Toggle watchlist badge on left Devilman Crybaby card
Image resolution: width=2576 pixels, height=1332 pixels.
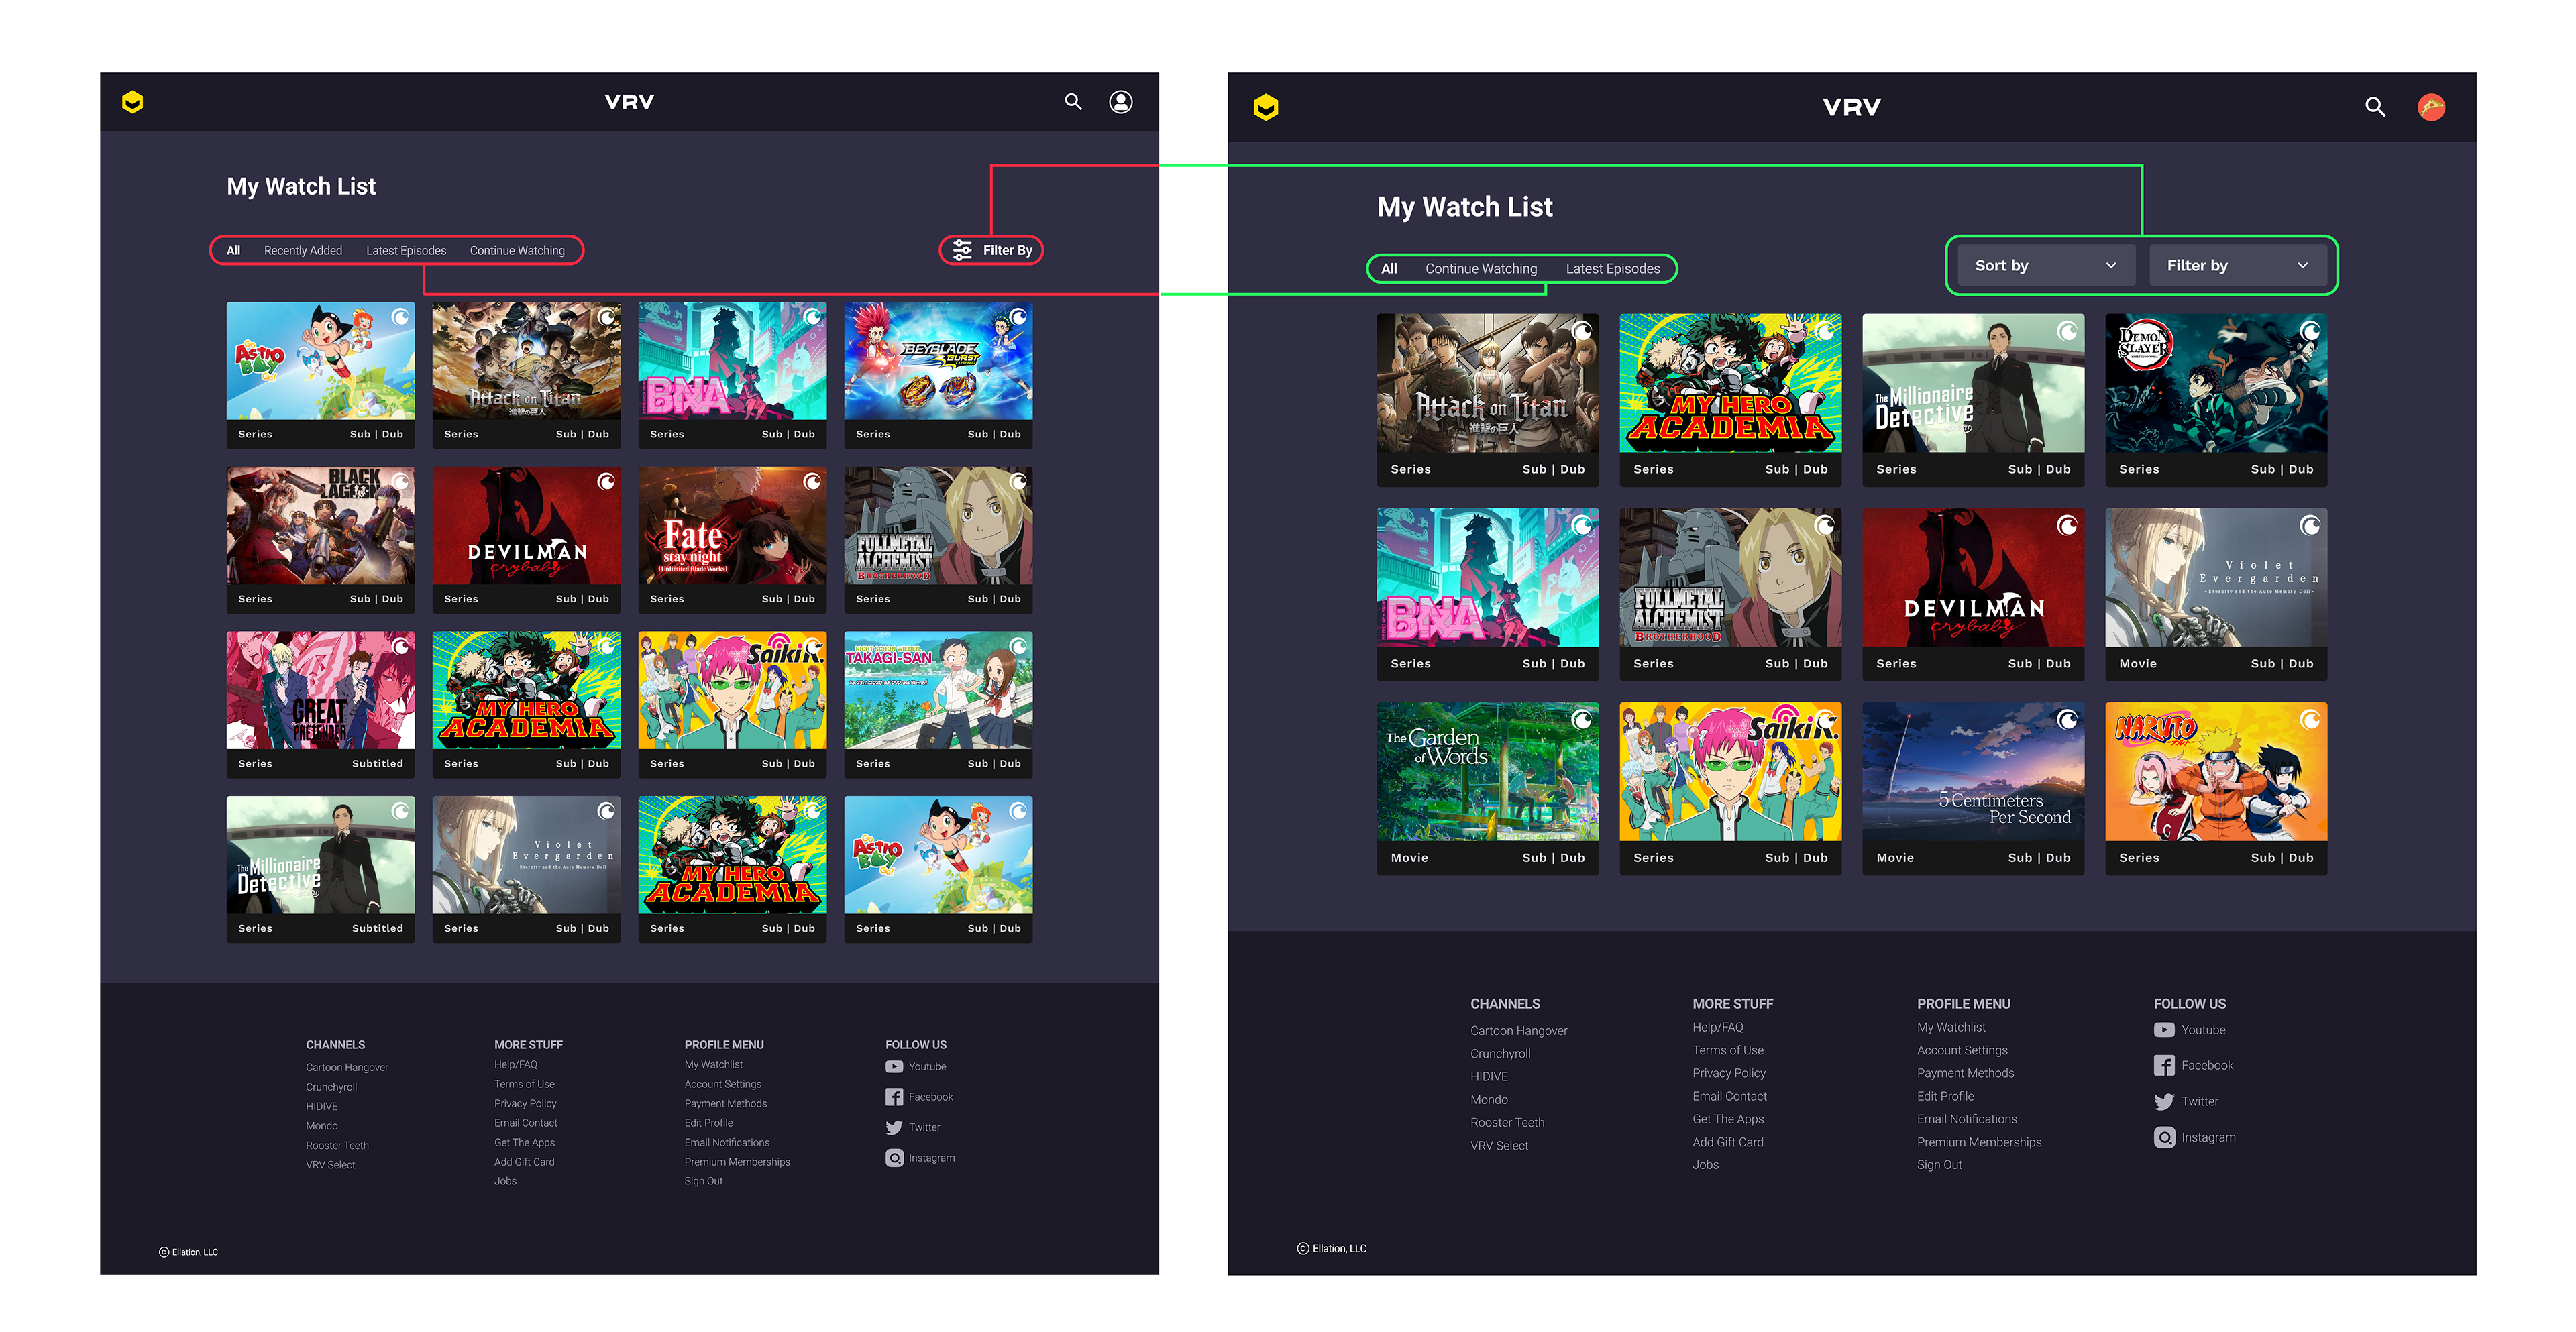(x=606, y=482)
